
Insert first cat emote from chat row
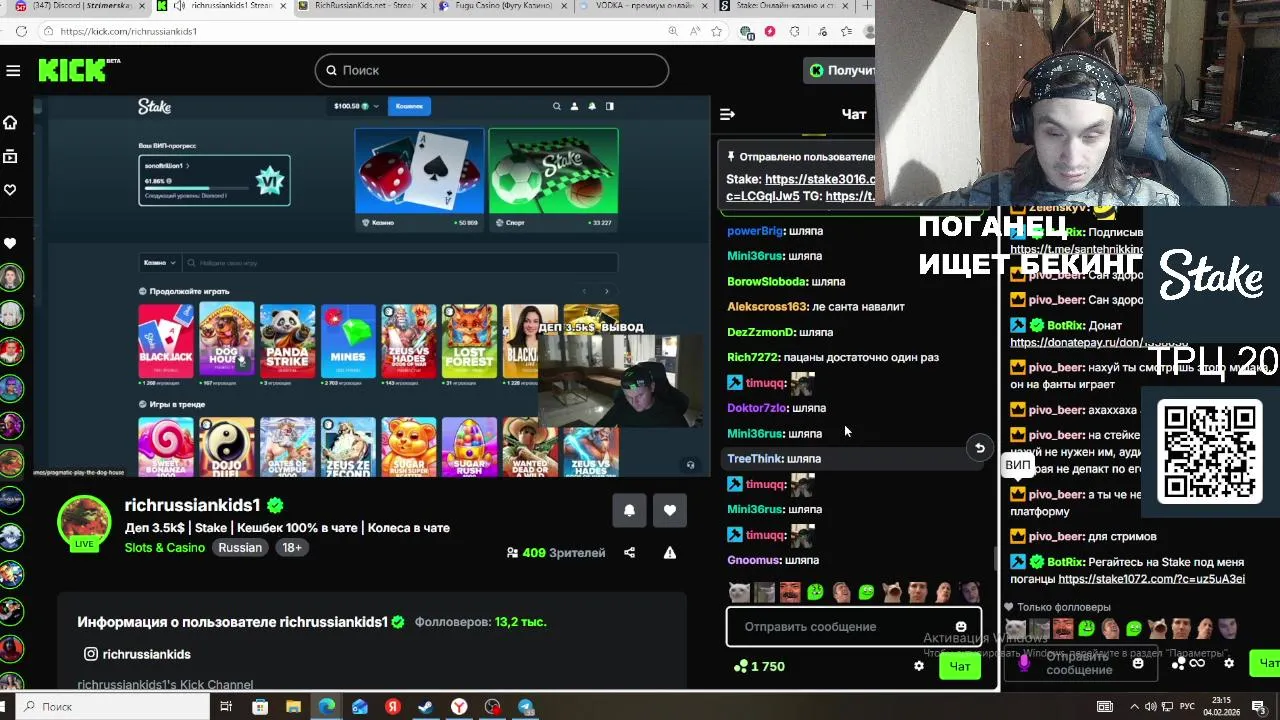point(739,592)
